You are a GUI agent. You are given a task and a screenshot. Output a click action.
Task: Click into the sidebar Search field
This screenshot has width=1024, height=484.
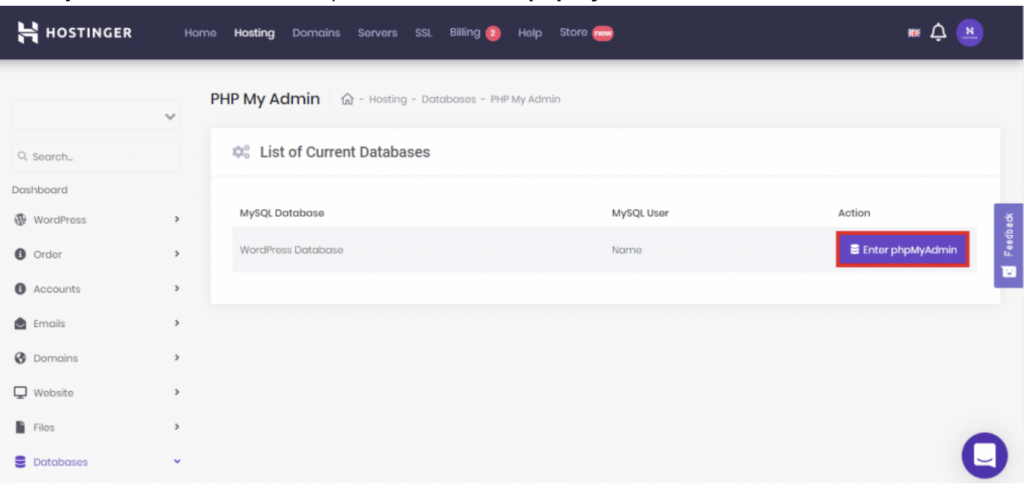point(97,157)
